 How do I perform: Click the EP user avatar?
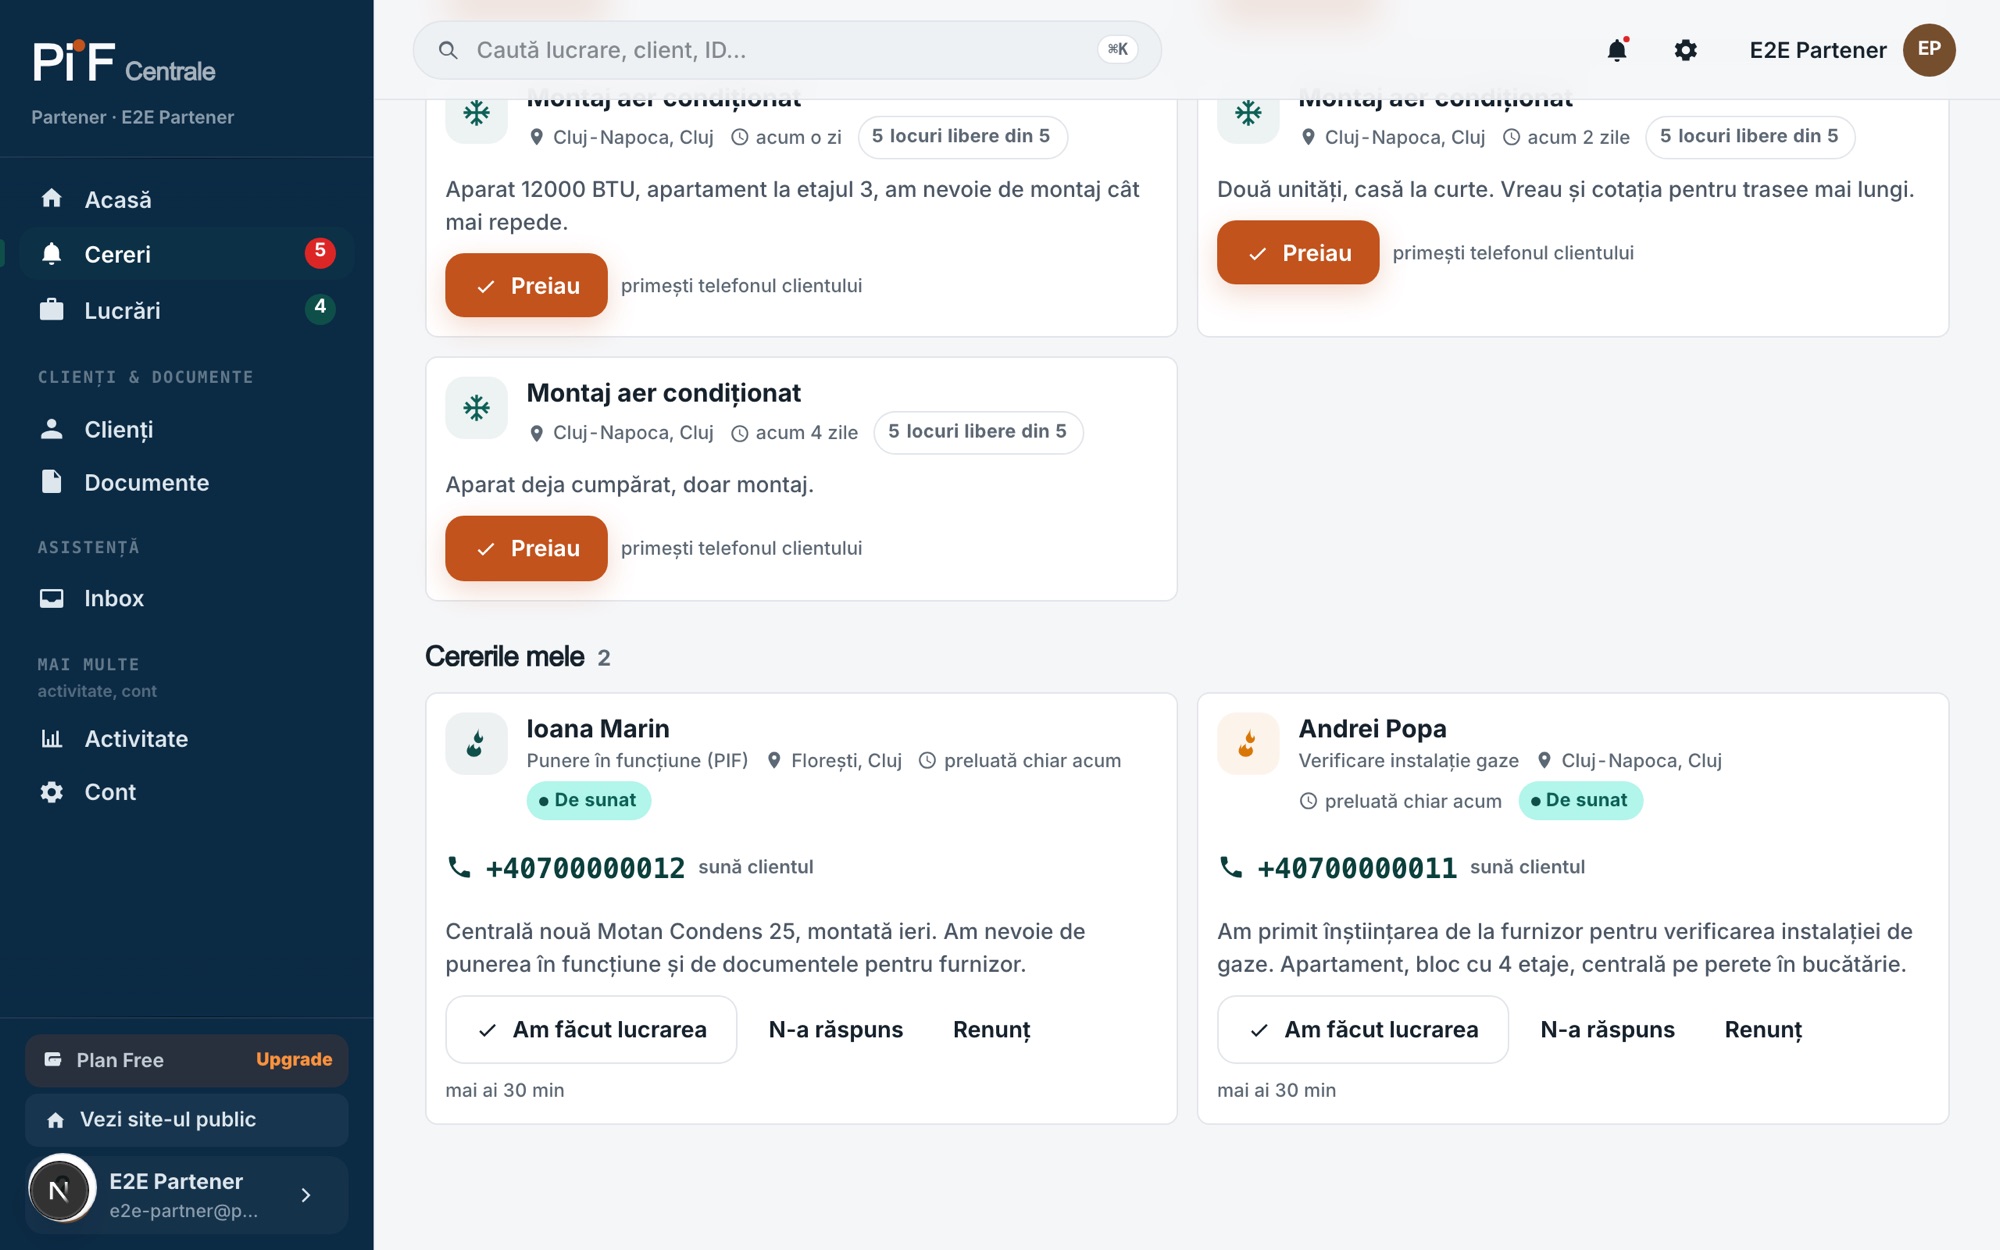1929,50
